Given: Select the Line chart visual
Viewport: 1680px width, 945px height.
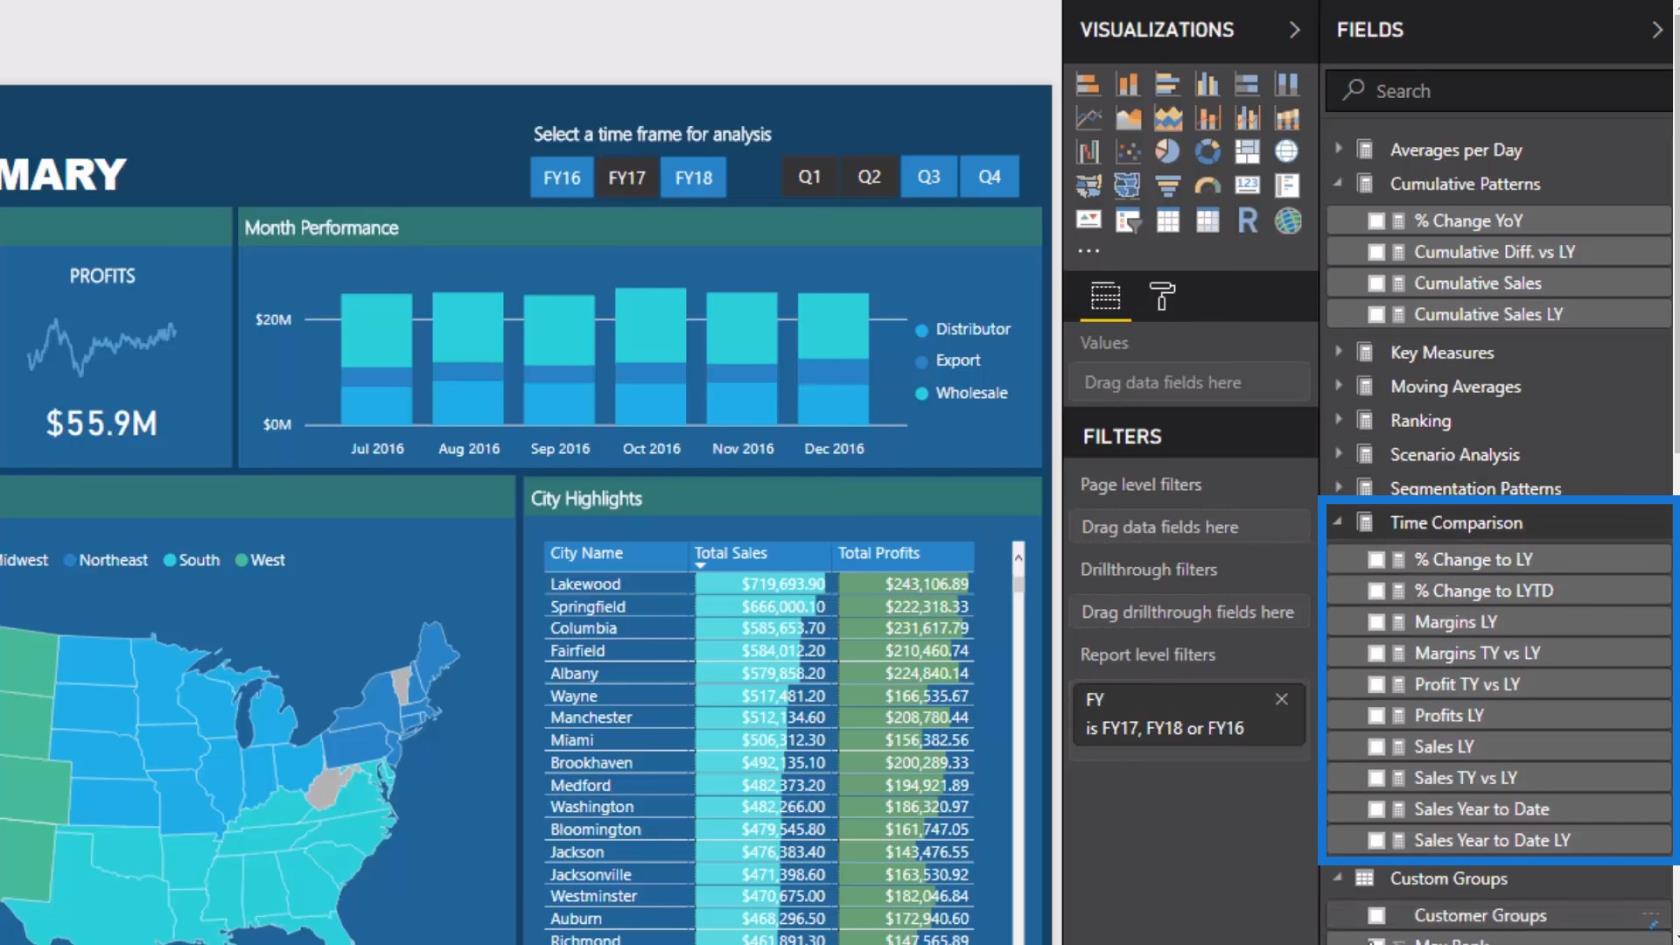Looking at the screenshot, I should pyautogui.click(x=1088, y=118).
